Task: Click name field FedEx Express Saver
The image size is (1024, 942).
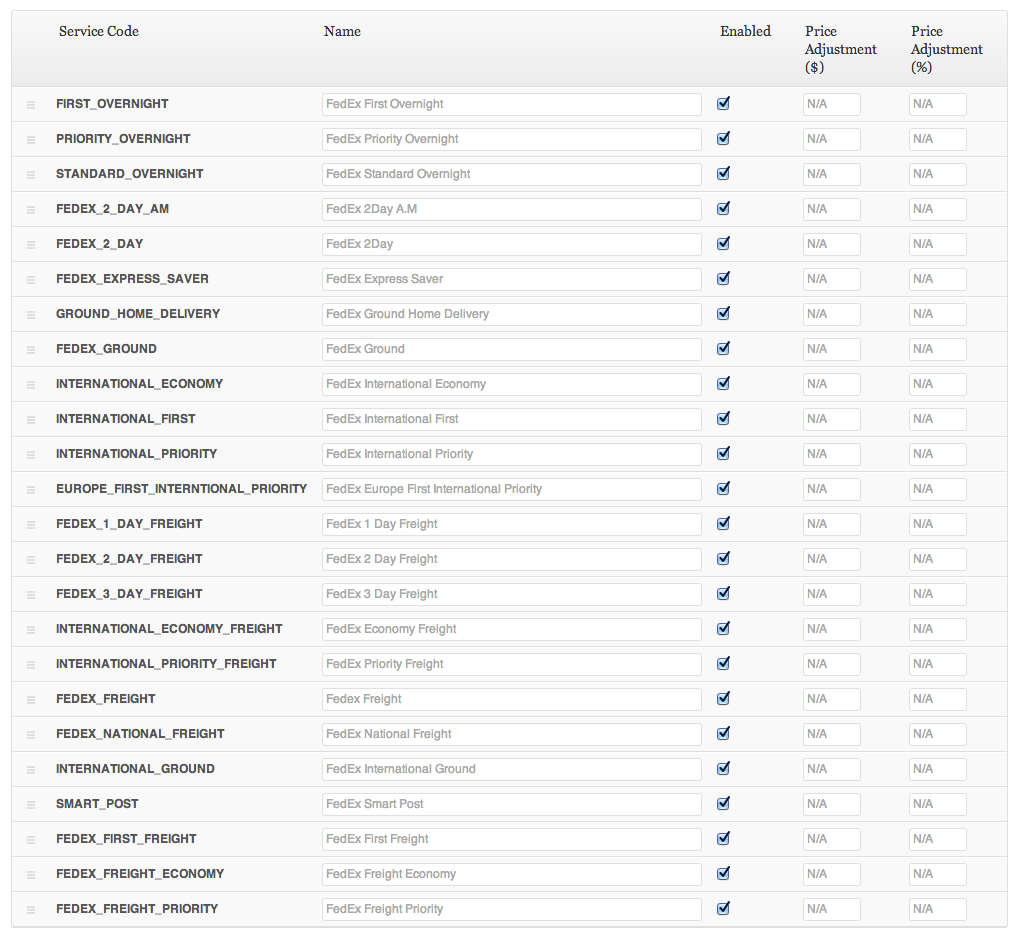Action: (x=511, y=280)
